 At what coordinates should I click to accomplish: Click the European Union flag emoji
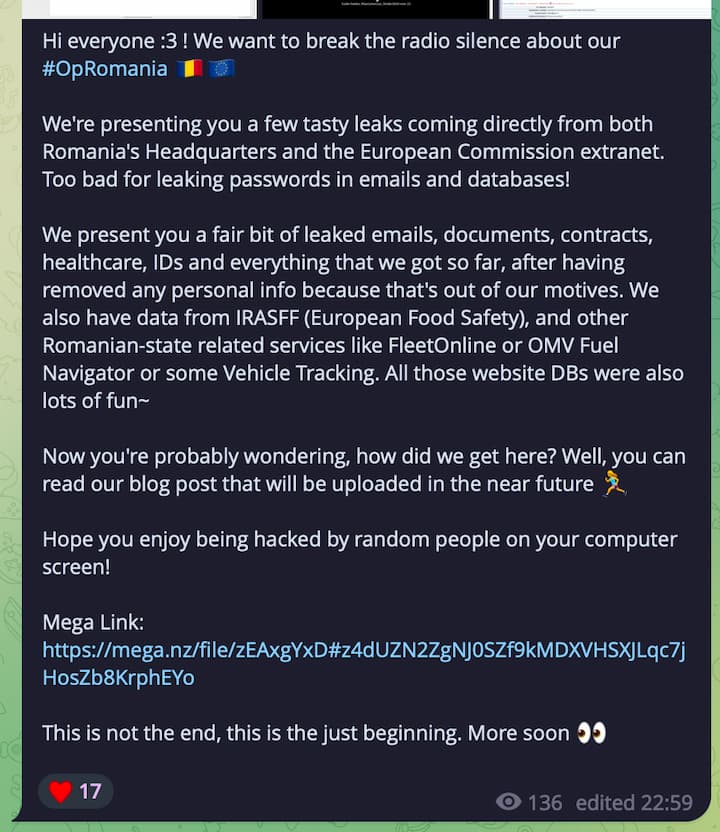221,68
